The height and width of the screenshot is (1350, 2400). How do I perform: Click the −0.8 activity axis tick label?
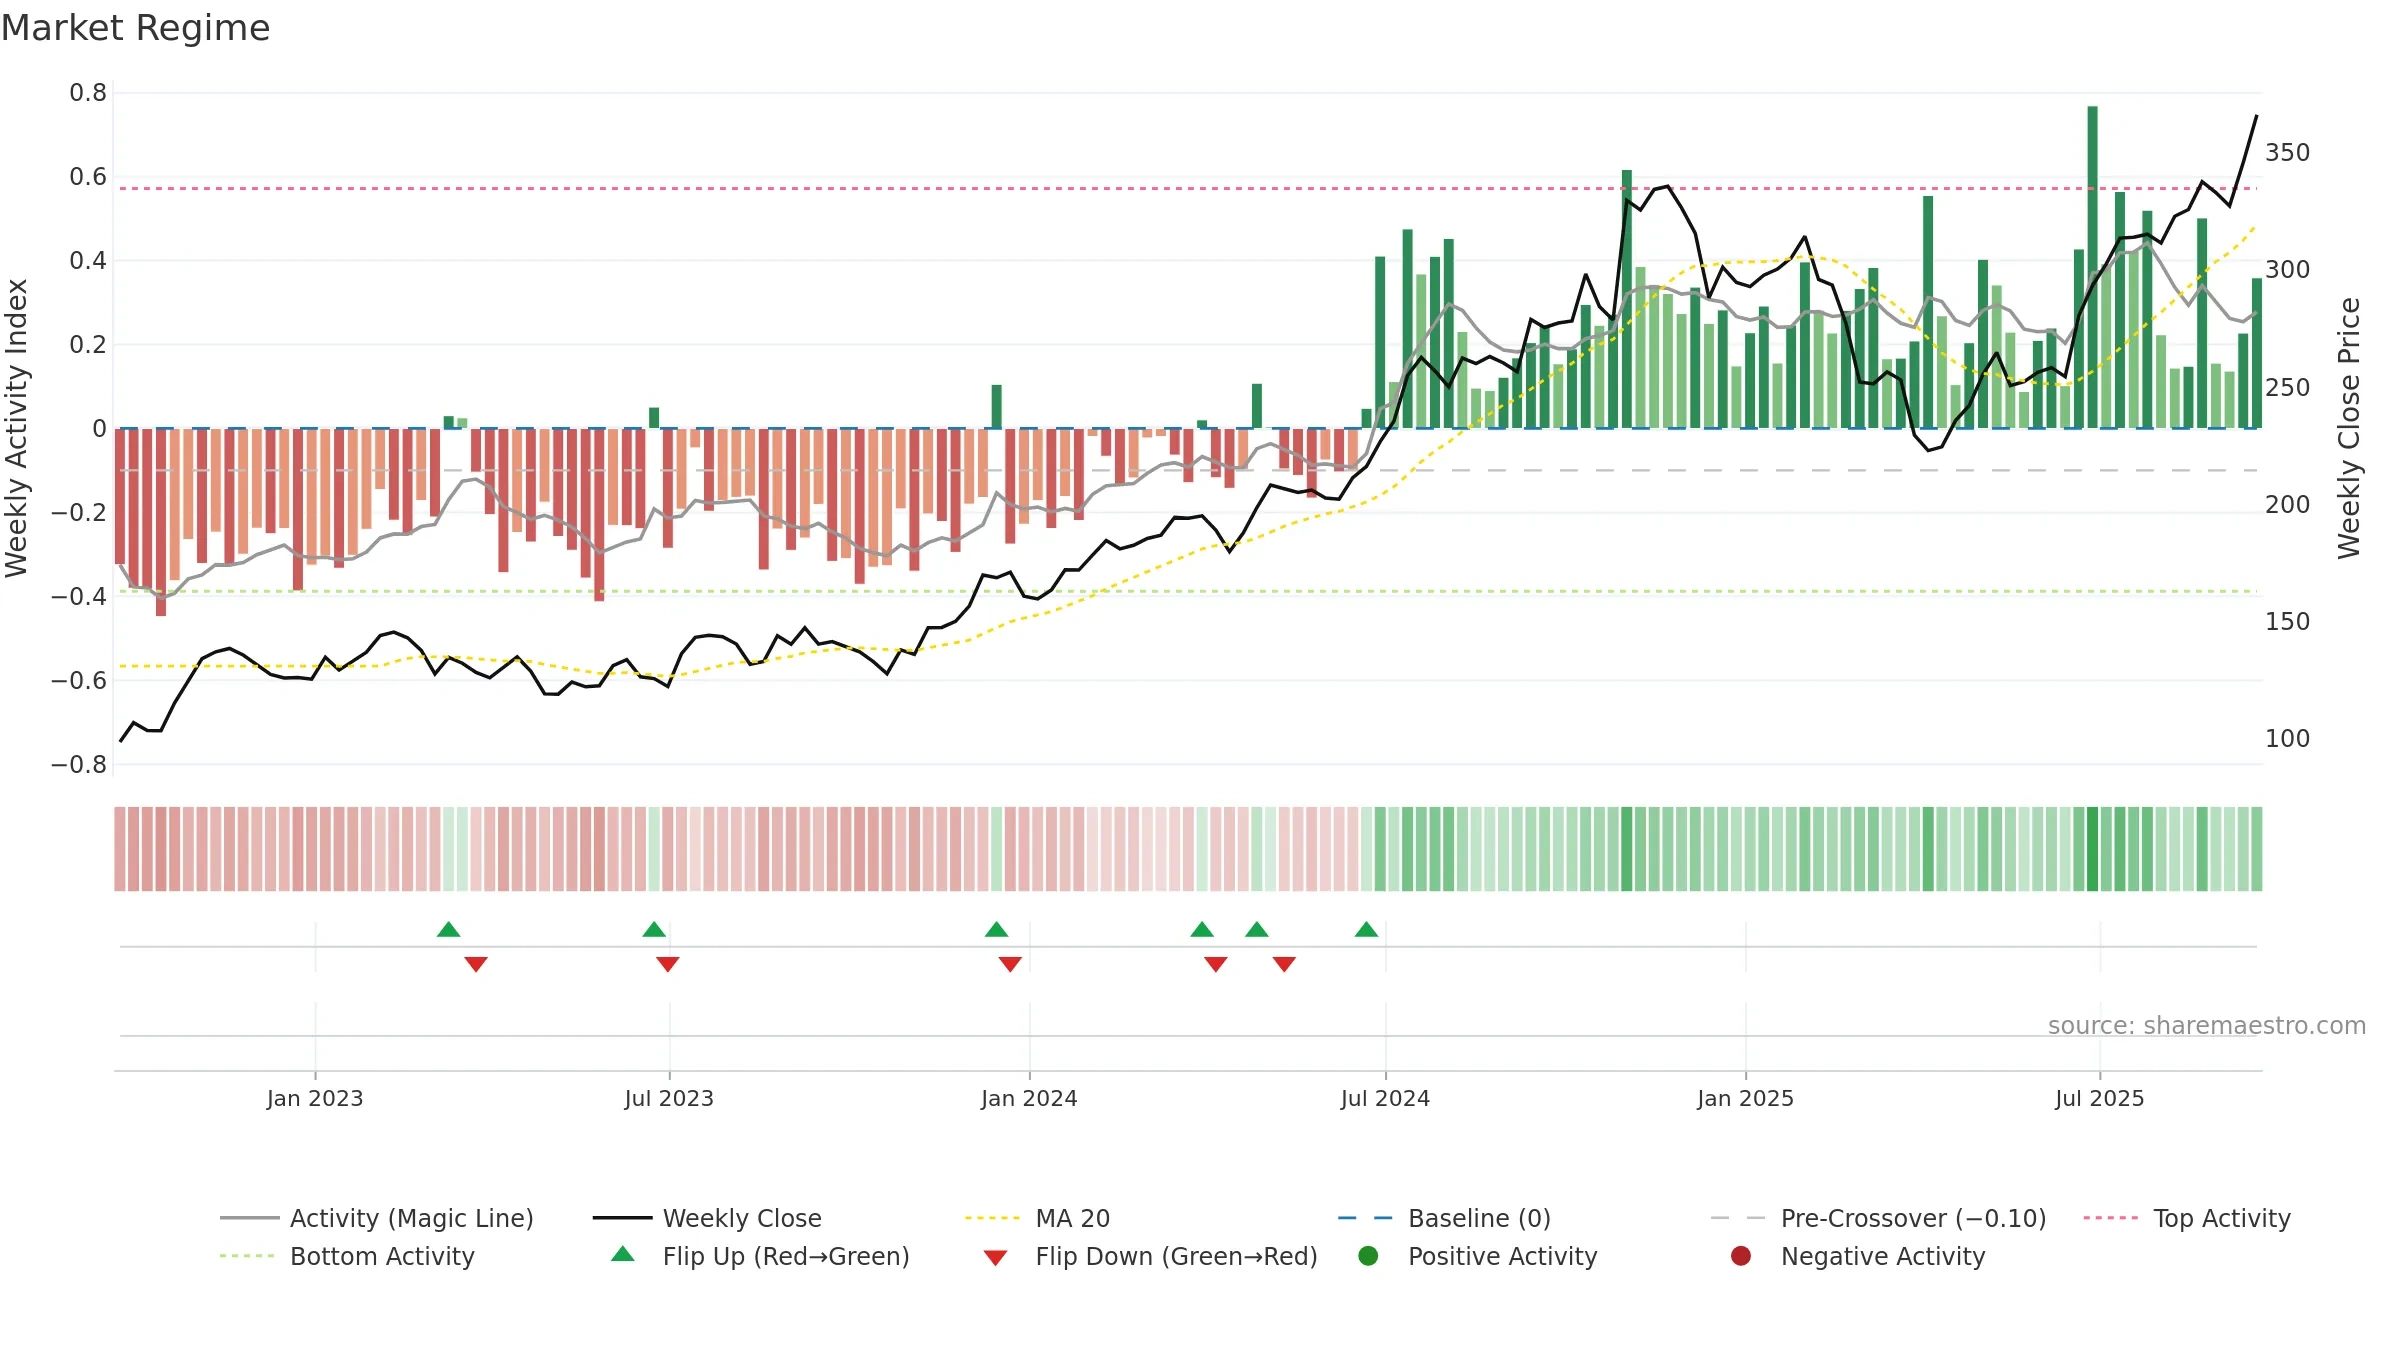[79, 765]
